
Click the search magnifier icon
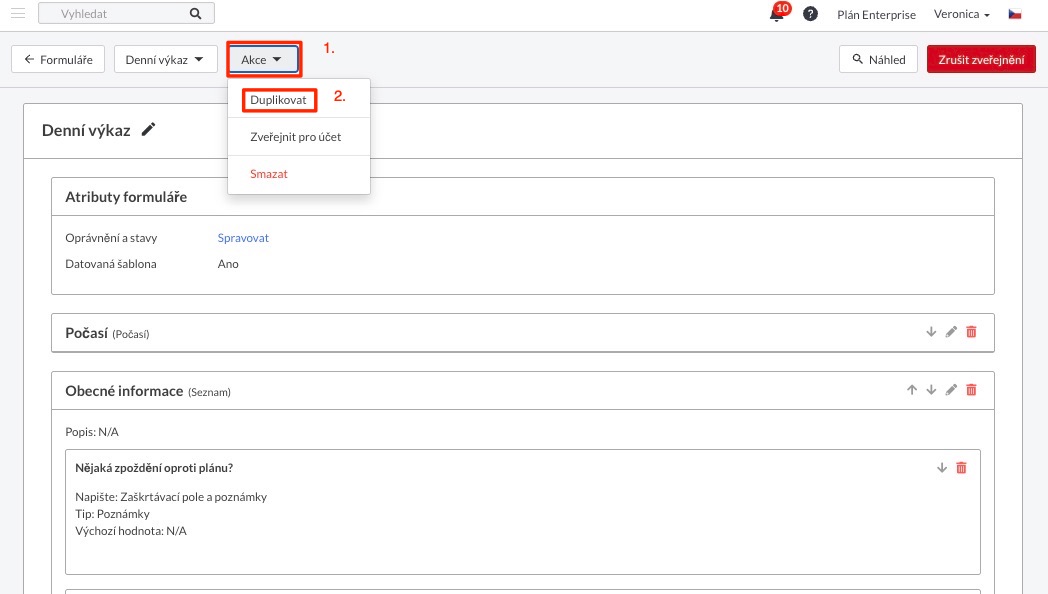tap(195, 13)
